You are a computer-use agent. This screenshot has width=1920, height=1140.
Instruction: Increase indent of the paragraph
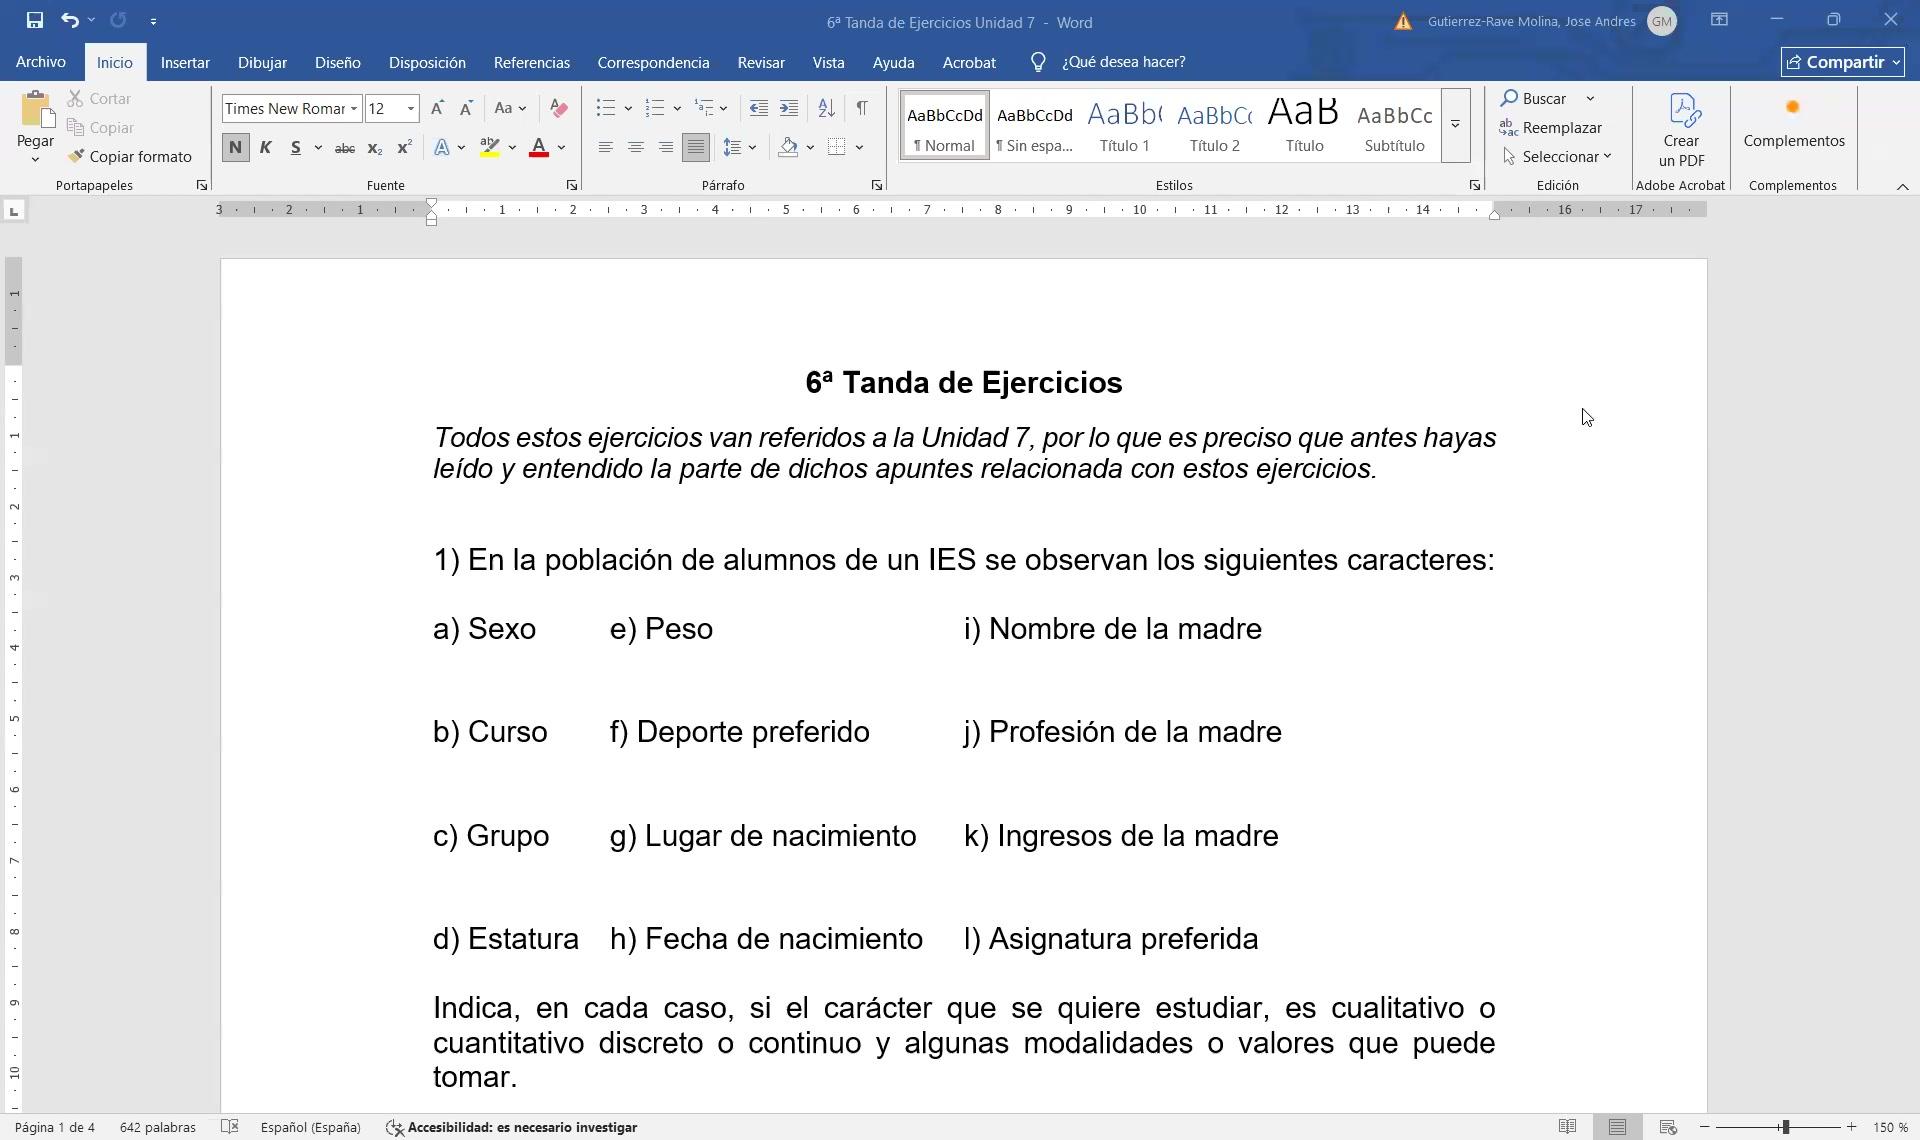(x=789, y=108)
